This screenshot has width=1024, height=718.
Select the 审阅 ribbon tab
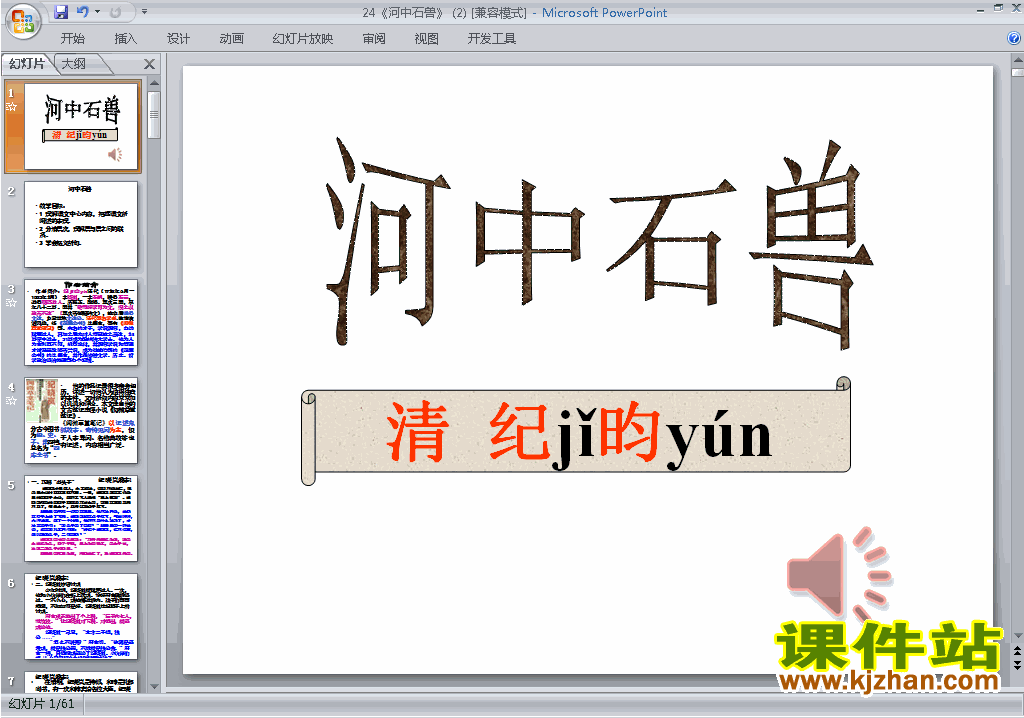374,39
